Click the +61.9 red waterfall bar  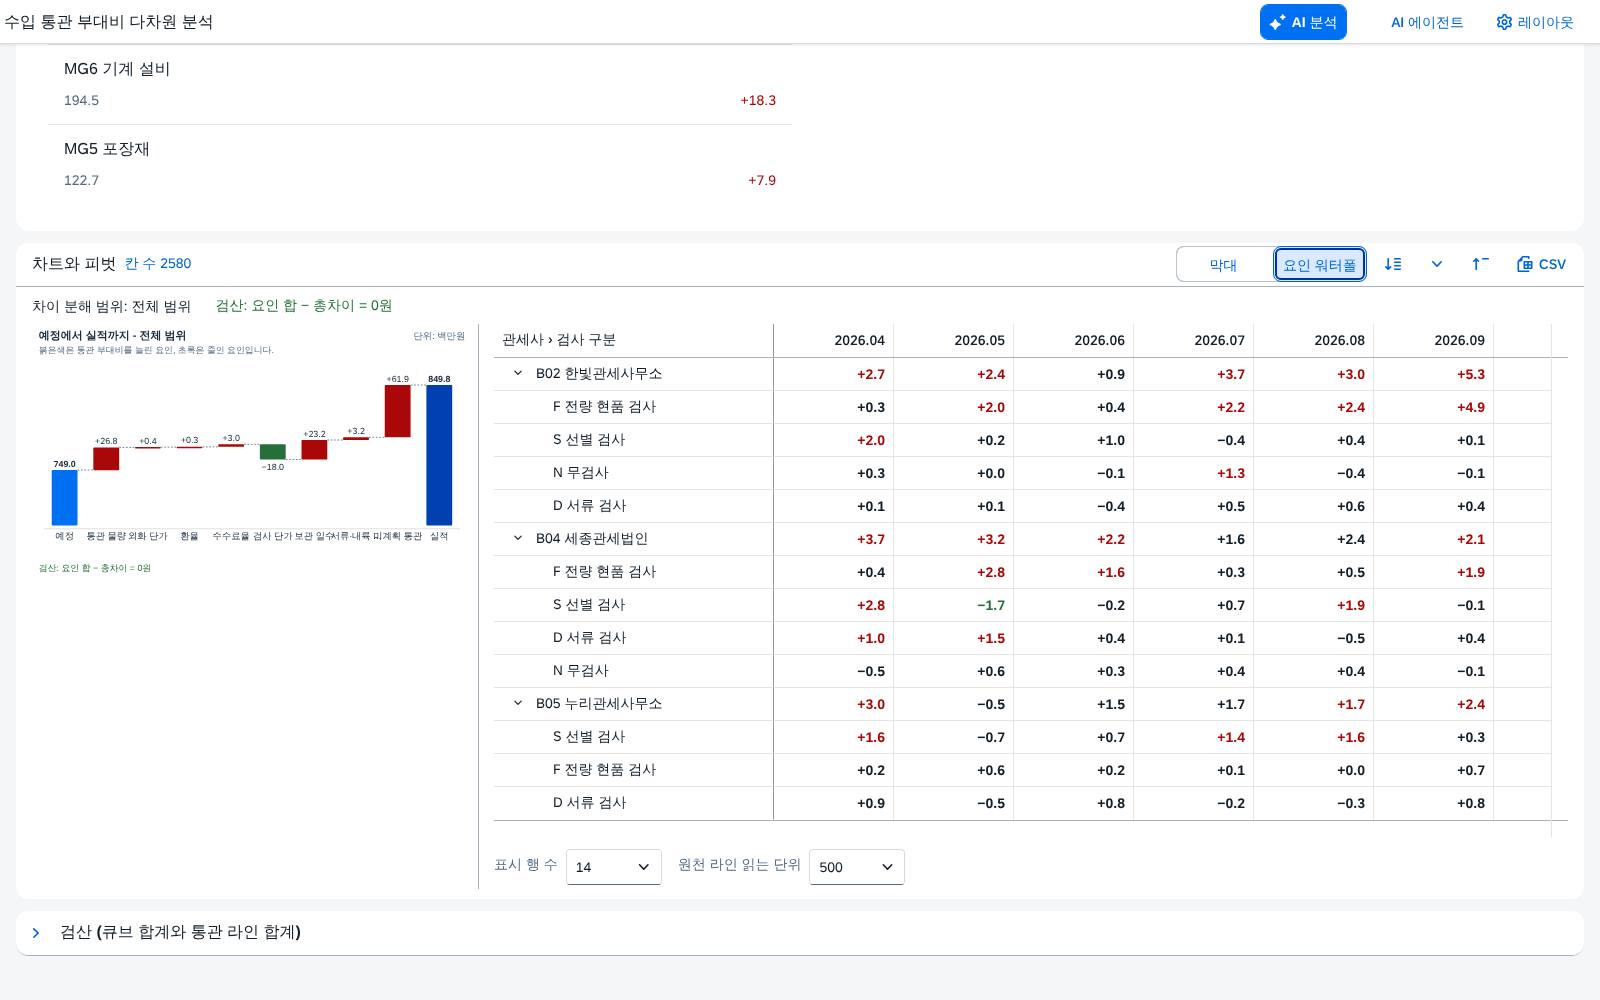(397, 411)
